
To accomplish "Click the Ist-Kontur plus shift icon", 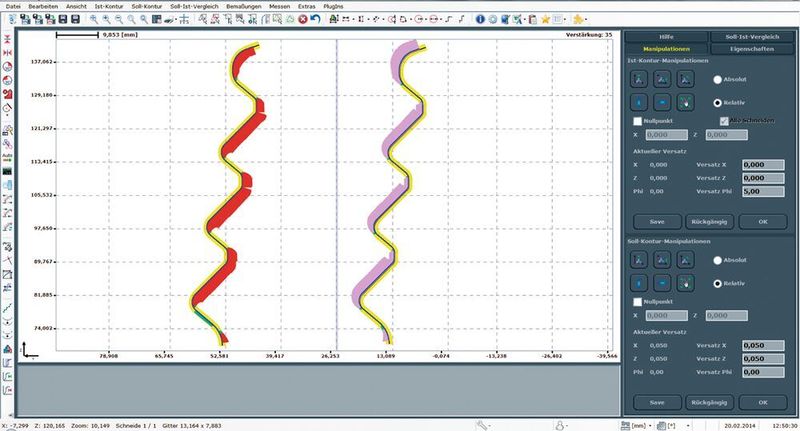I will (x=638, y=103).
